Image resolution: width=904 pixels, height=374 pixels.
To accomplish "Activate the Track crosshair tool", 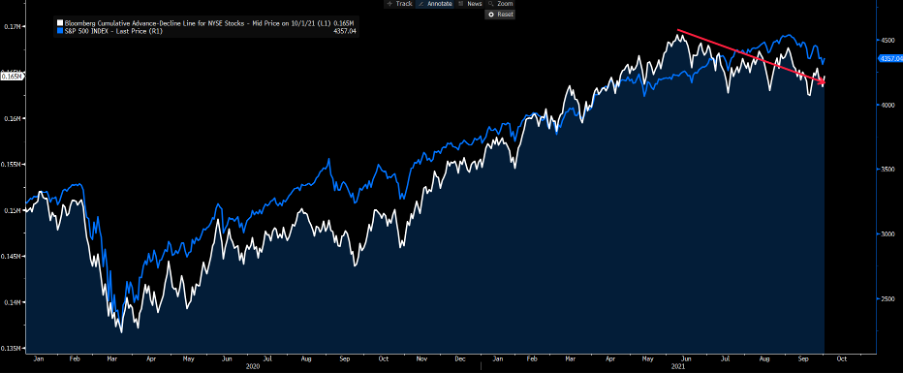I will (x=400, y=3).
